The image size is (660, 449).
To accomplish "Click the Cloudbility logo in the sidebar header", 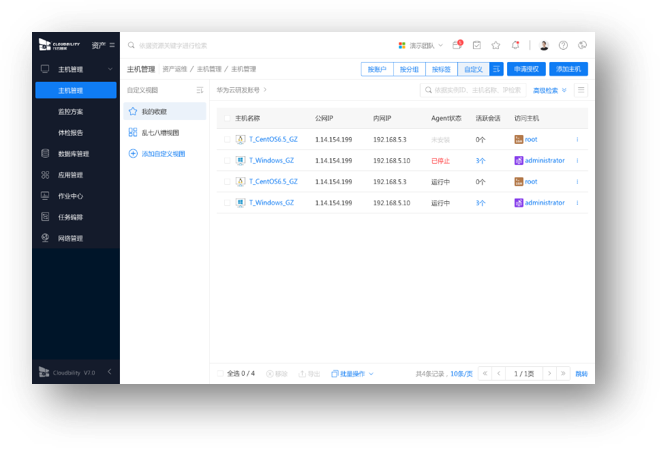I will tap(59, 45).
